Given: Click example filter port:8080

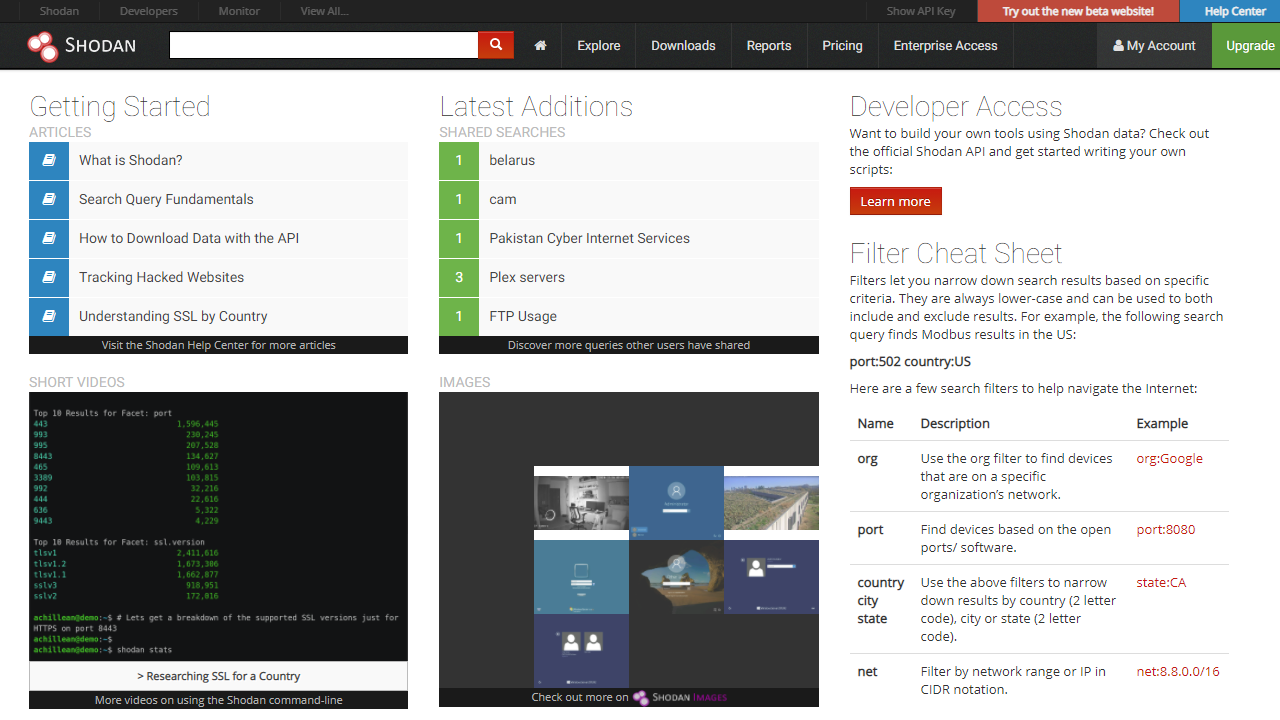Looking at the screenshot, I should point(1166,529).
